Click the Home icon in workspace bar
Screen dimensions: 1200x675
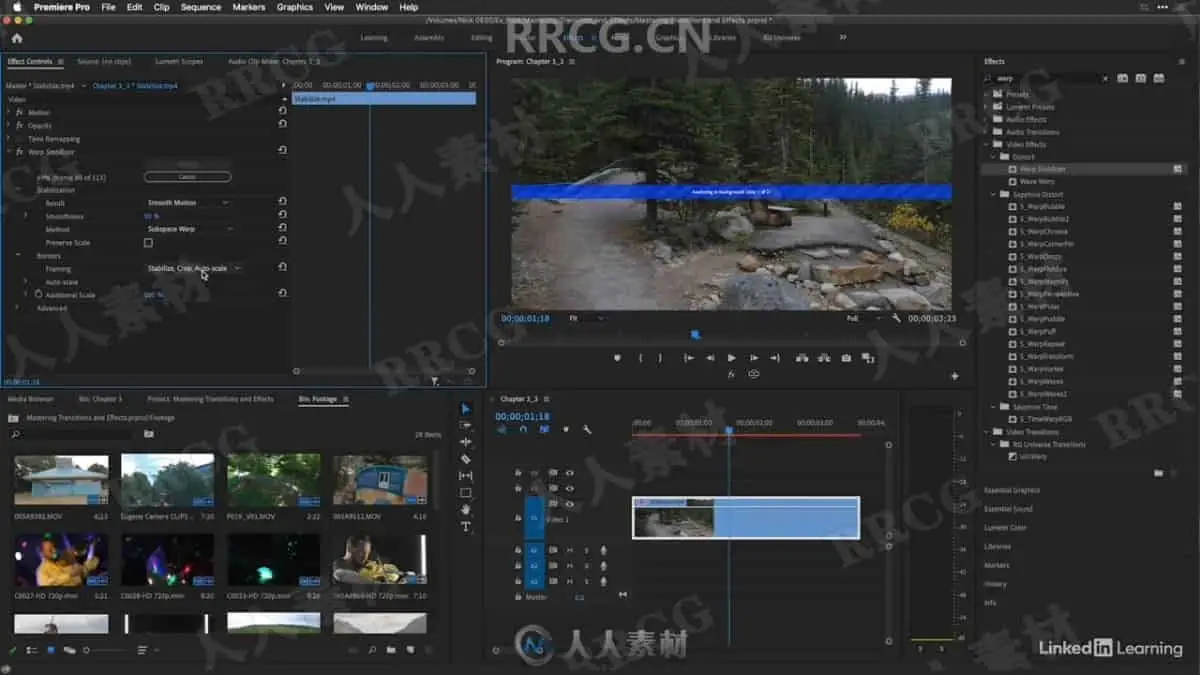click(16, 37)
